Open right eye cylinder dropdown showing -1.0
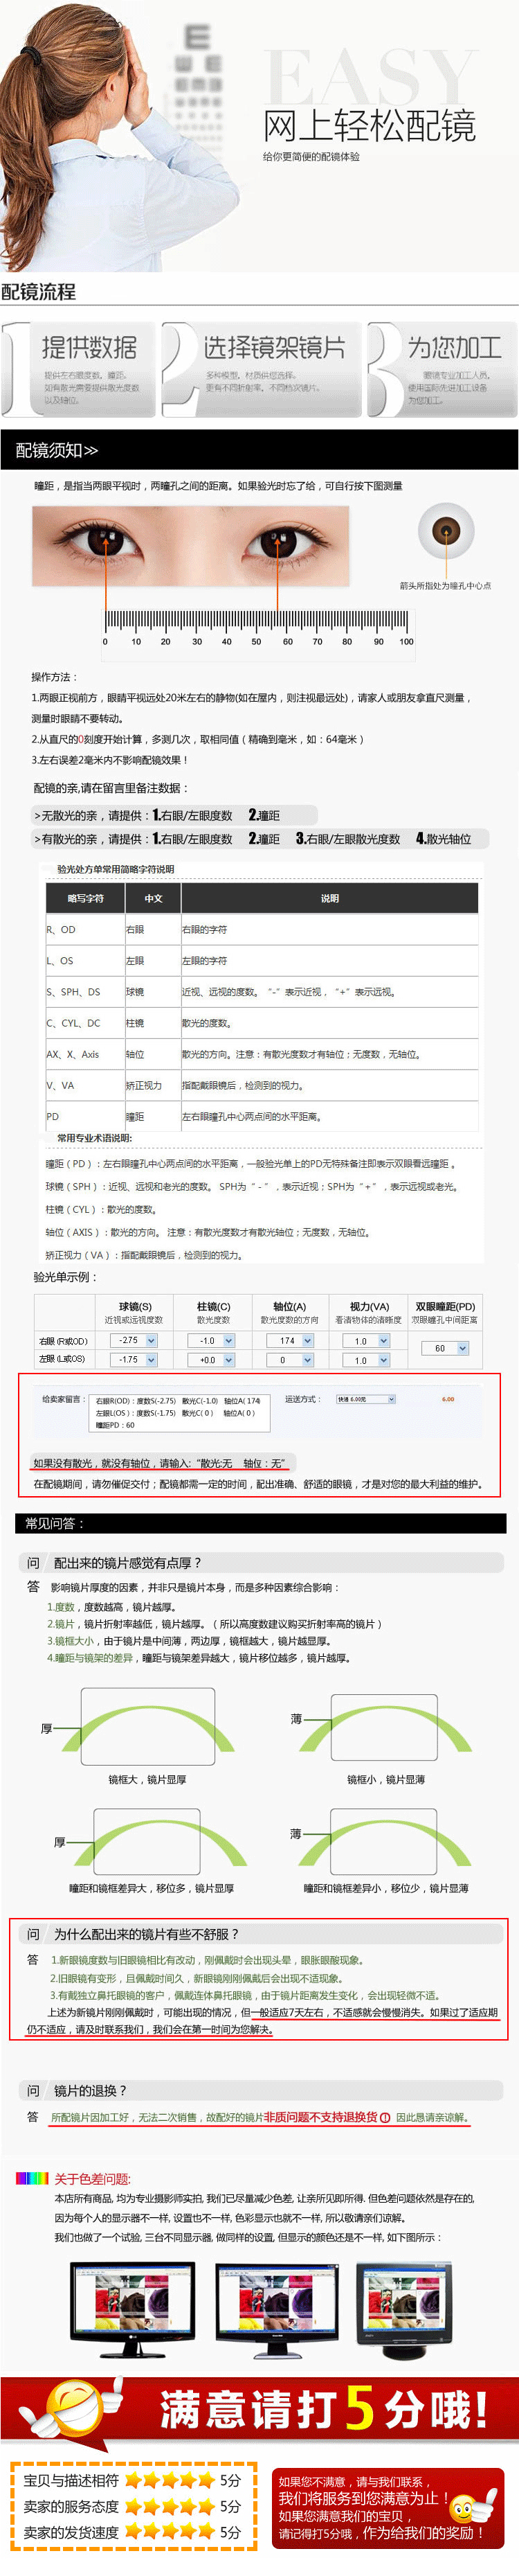The image size is (519, 2576). coord(211,1340)
